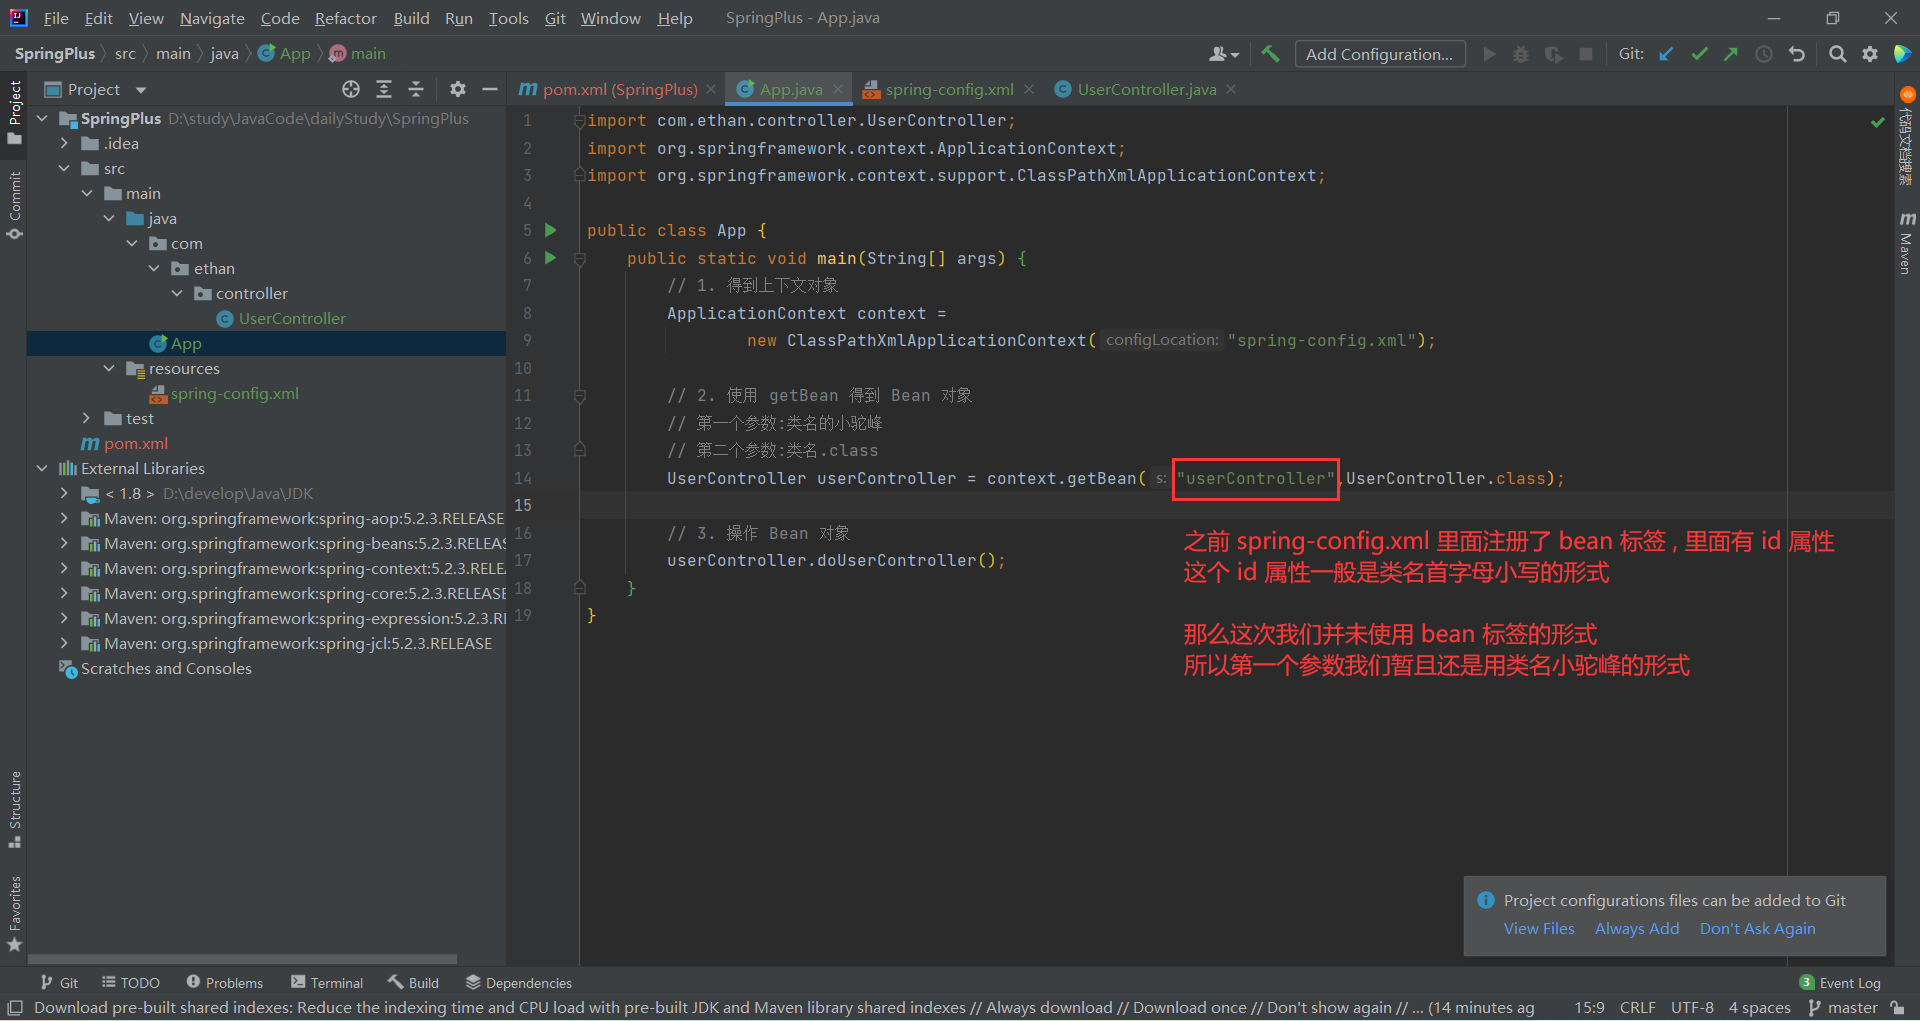Screen dimensions: 1920x1021
Task: Collapse the resources folder
Action: tap(109, 368)
